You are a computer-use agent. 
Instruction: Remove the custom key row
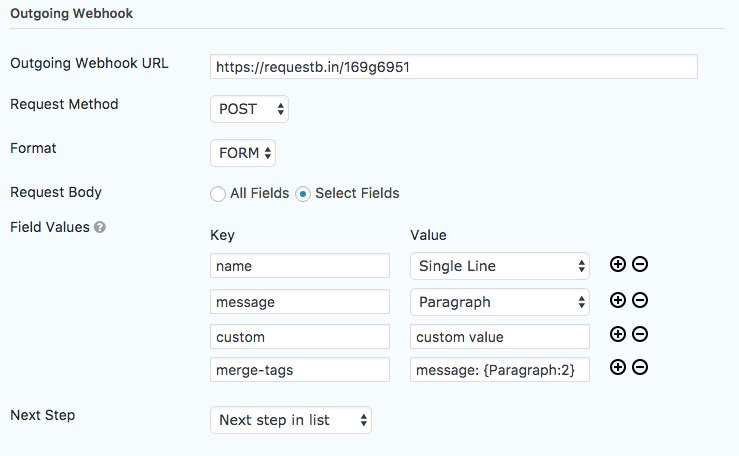(x=640, y=334)
